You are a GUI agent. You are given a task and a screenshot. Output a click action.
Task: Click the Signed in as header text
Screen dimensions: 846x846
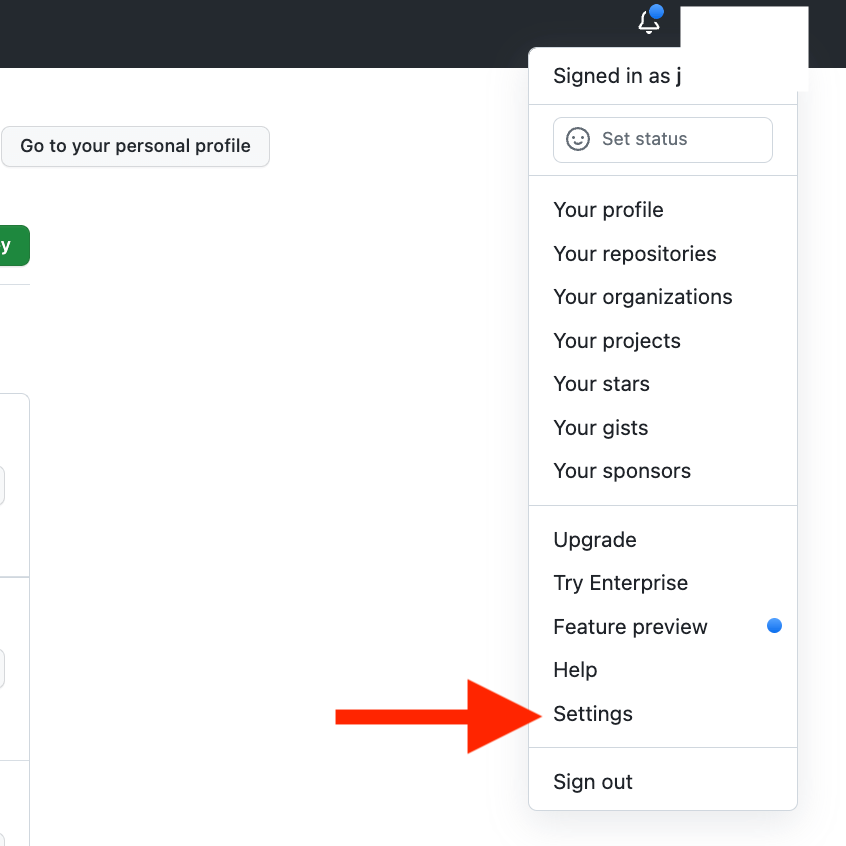coord(617,76)
